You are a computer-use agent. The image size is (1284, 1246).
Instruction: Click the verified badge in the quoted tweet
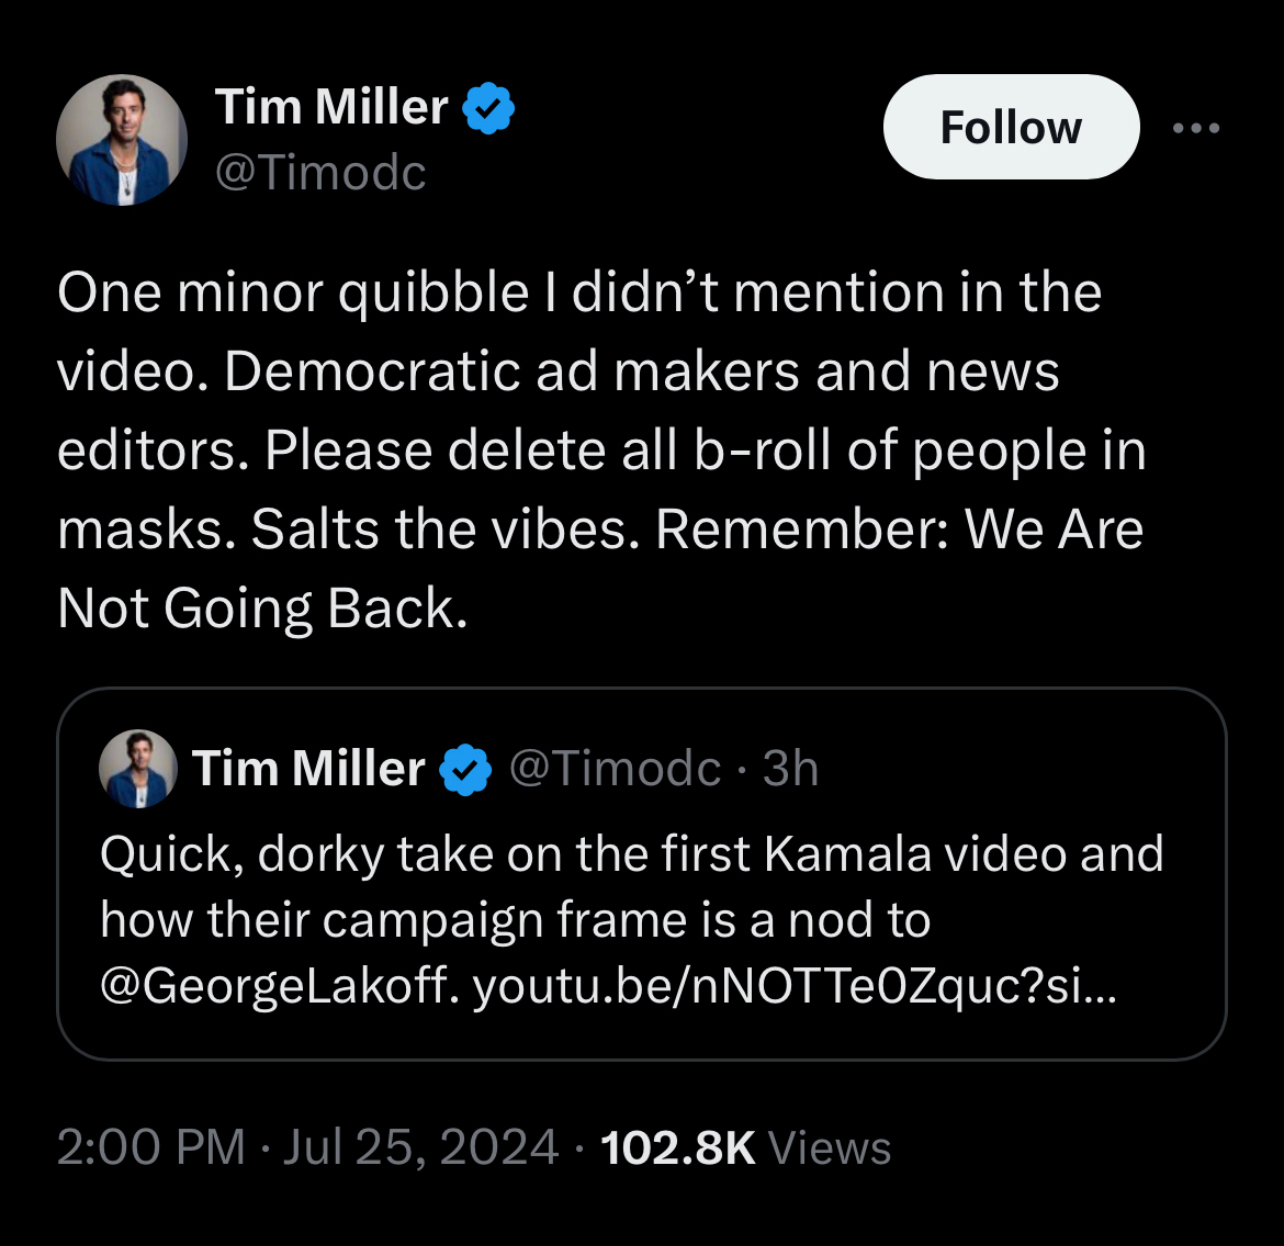[x=465, y=769]
